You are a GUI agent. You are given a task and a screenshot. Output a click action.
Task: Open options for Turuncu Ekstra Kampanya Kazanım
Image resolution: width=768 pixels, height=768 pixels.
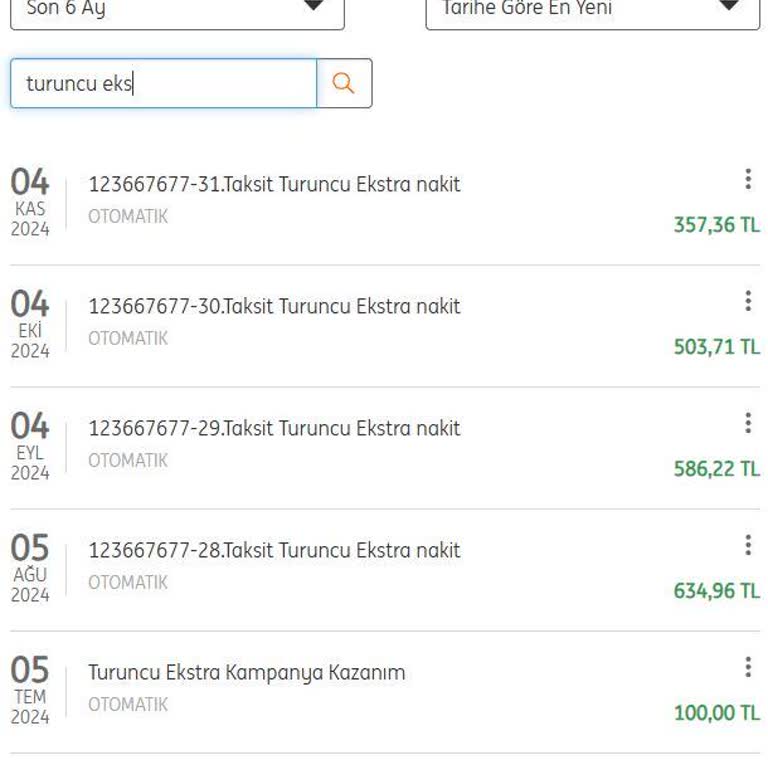click(x=747, y=667)
